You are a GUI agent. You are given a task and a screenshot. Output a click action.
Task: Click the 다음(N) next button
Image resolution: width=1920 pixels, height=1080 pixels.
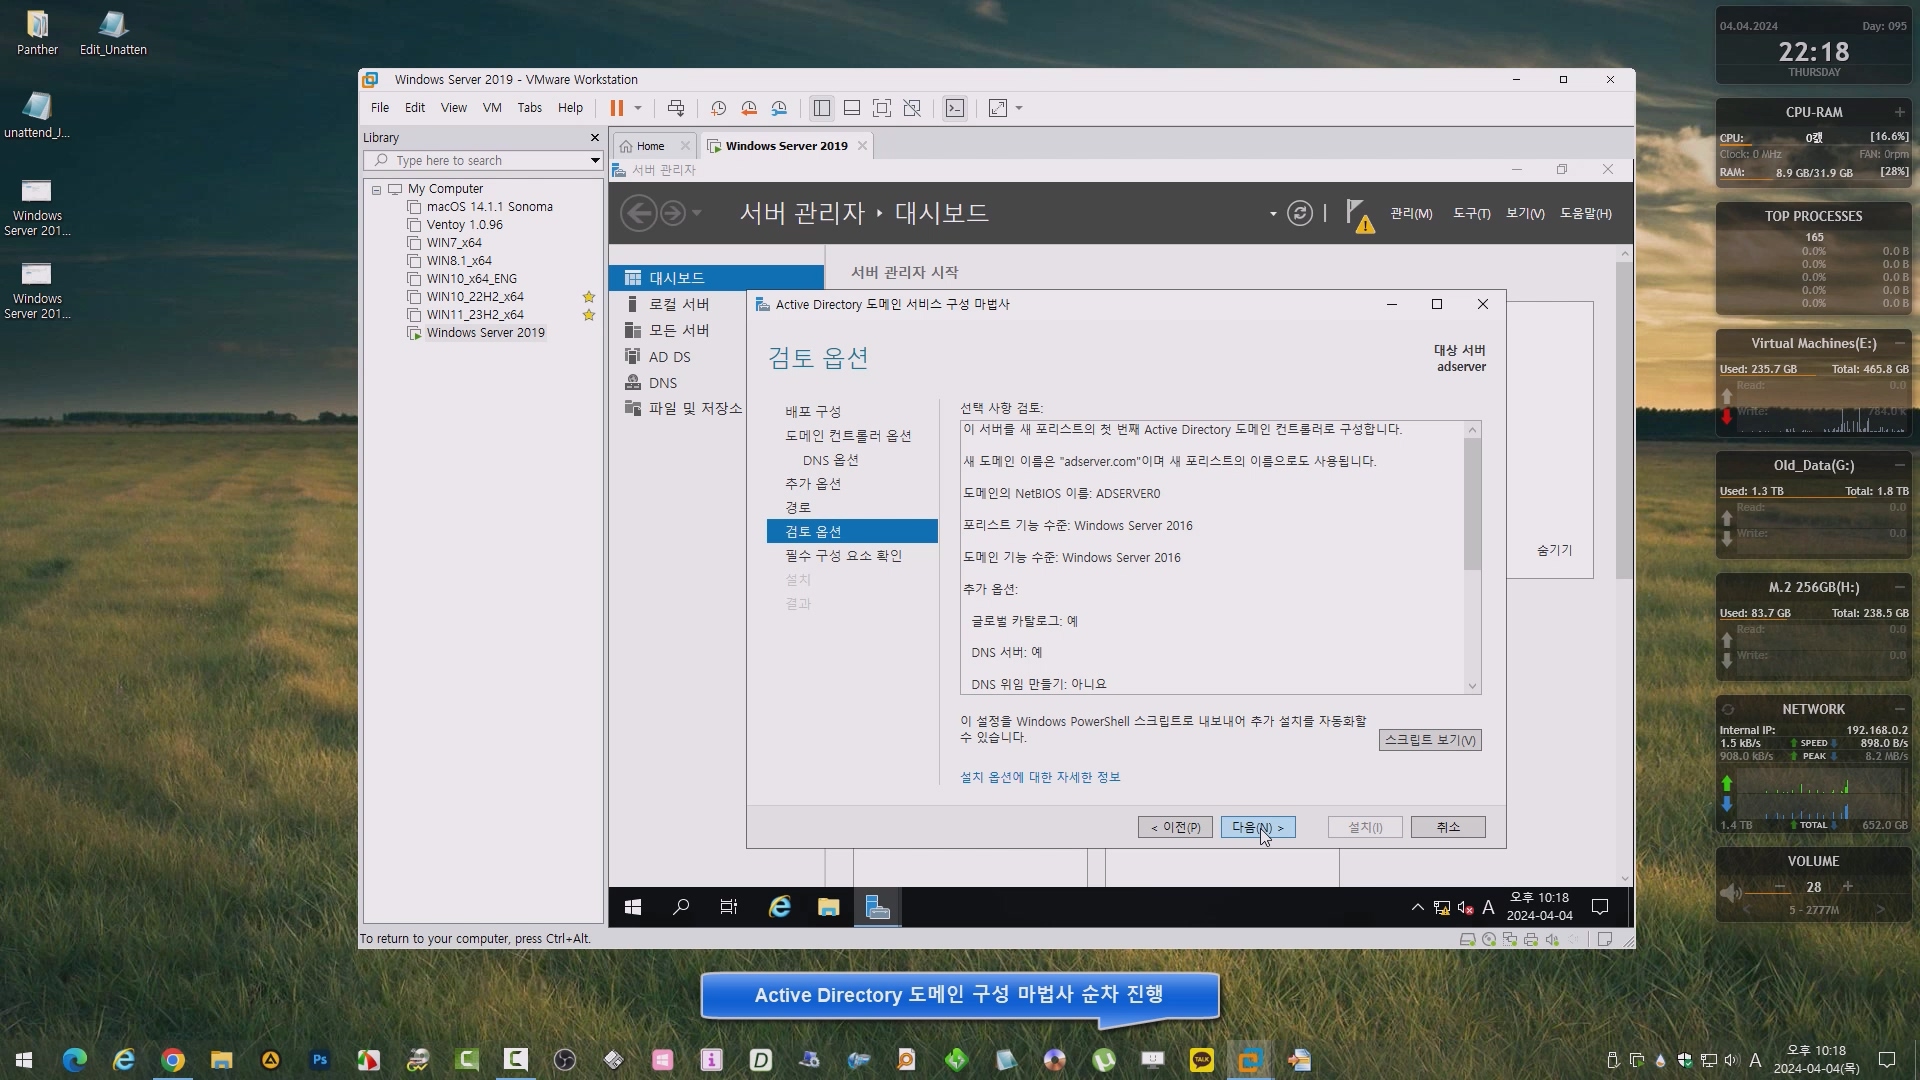[x=1257, y=827]
